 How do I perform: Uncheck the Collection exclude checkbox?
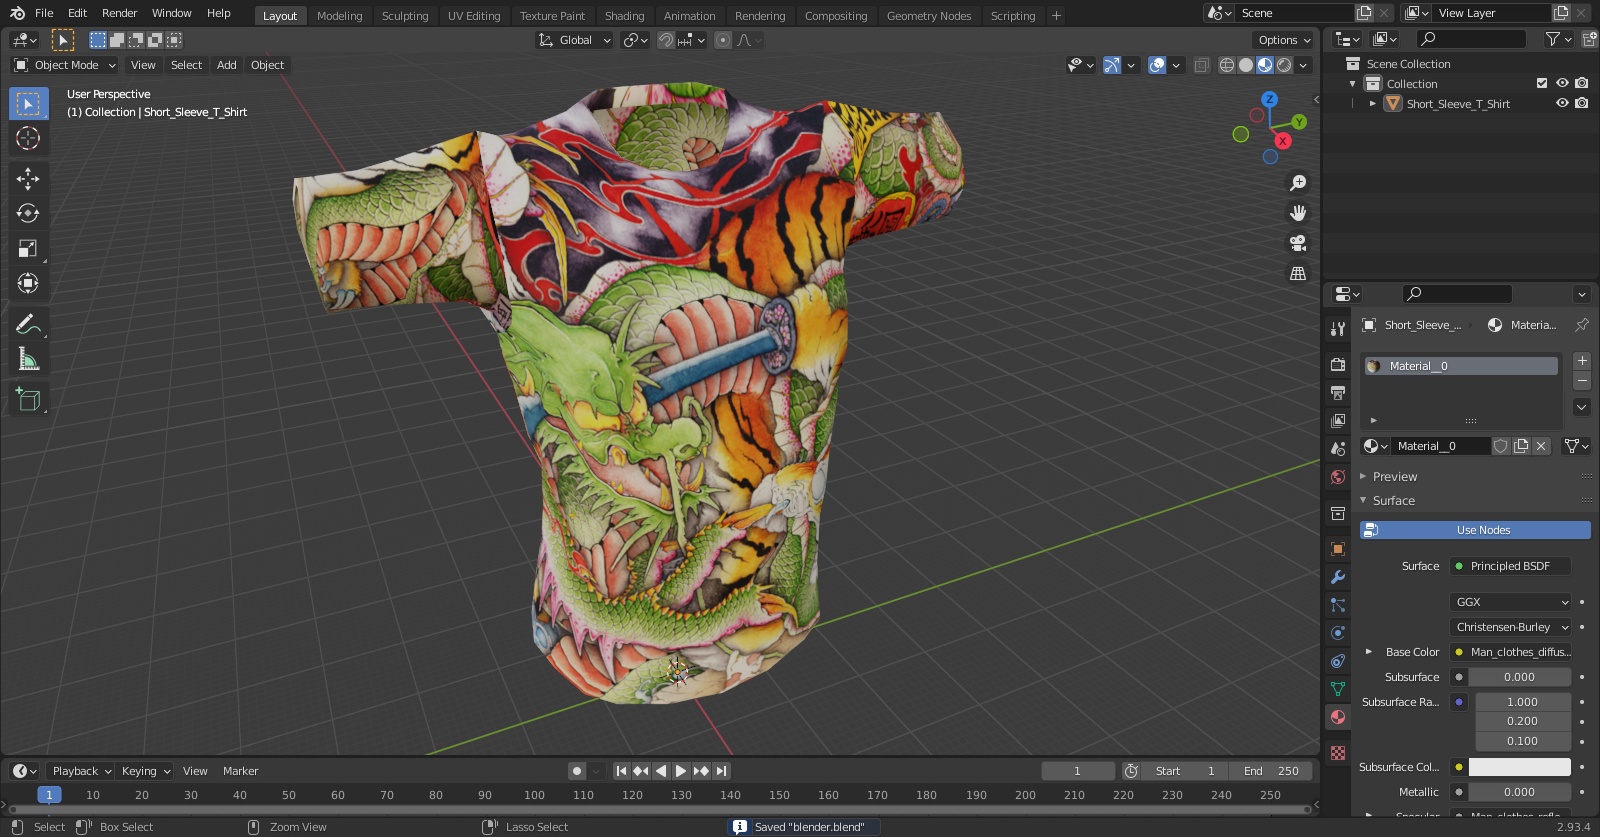(1542, 83)
